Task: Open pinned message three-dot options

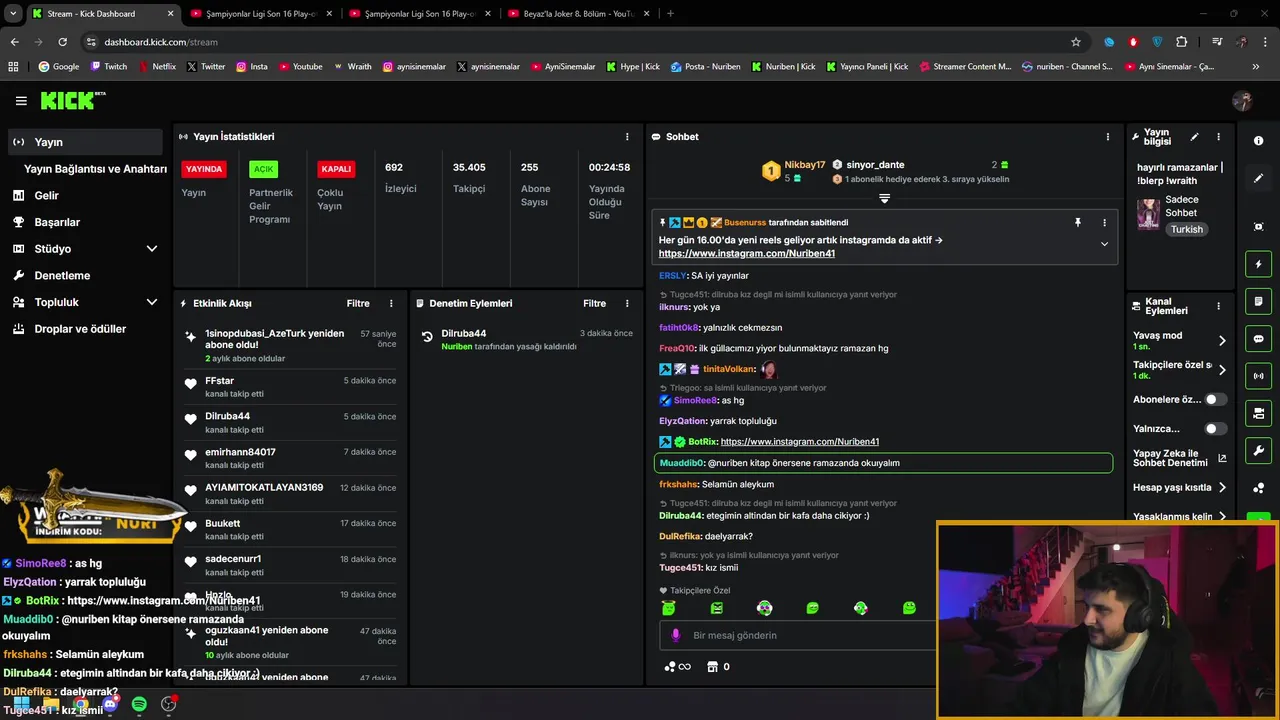Action: click(1104, 223)
